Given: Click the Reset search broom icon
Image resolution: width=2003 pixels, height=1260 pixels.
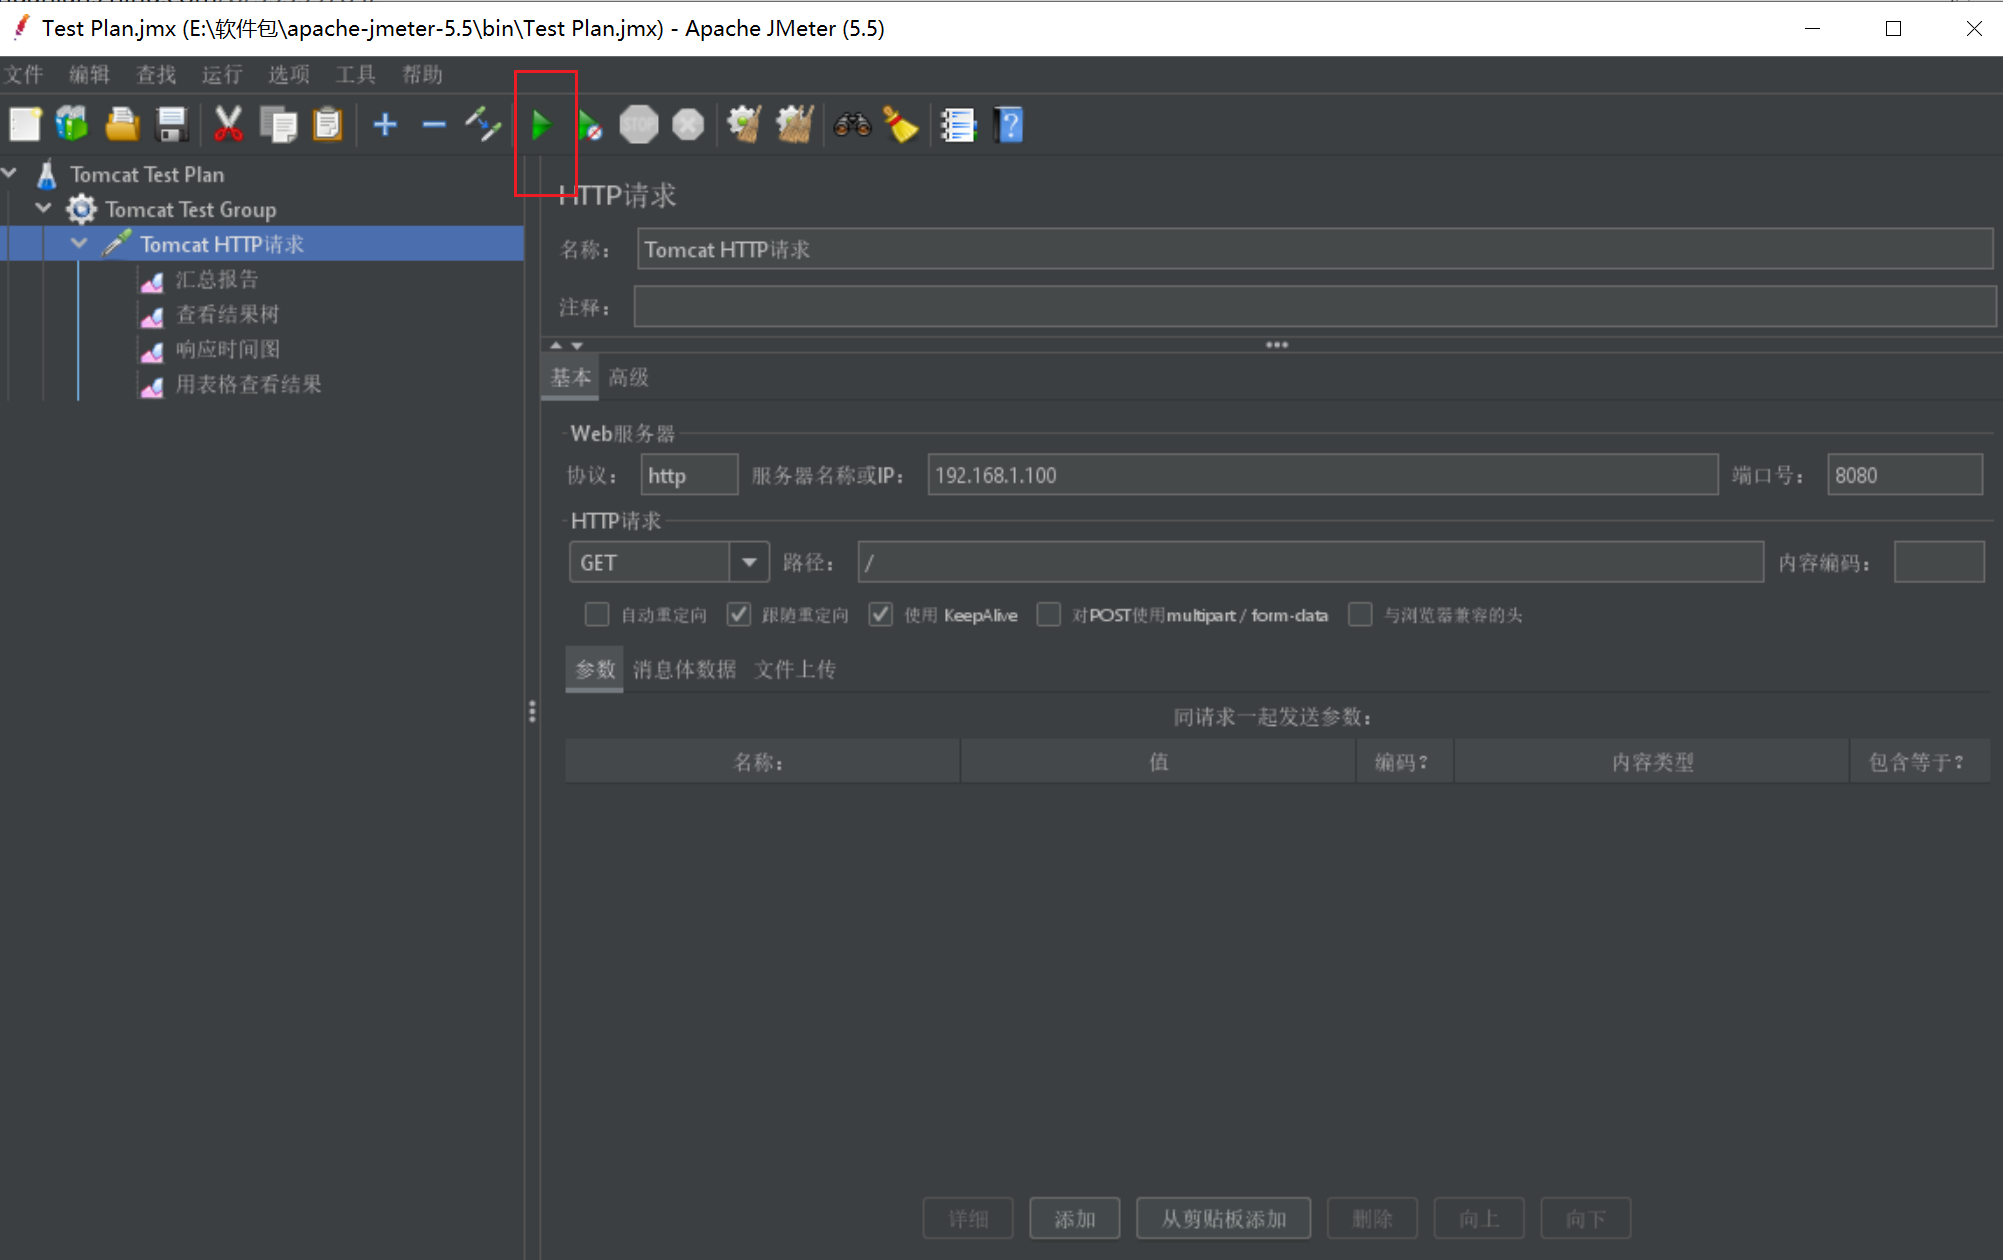Looking at the screenshot, I should (901, 125).
